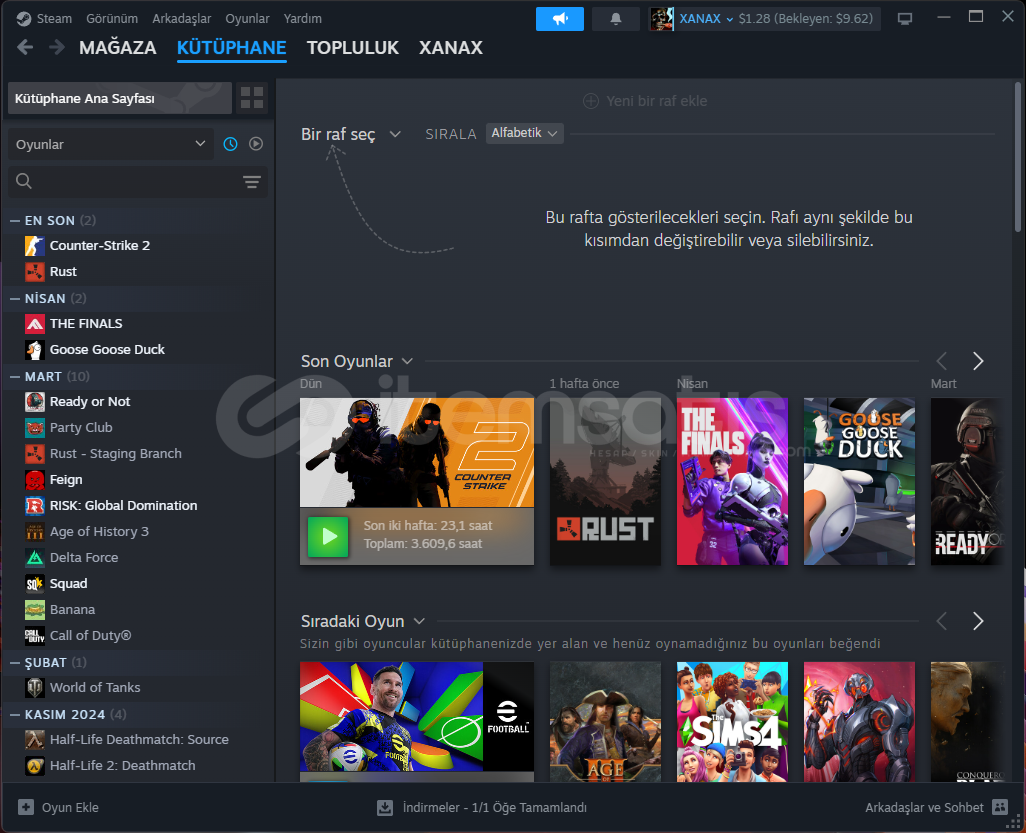
Task: Open the Alfabetik sort dropdown
Action: [524, 133]
